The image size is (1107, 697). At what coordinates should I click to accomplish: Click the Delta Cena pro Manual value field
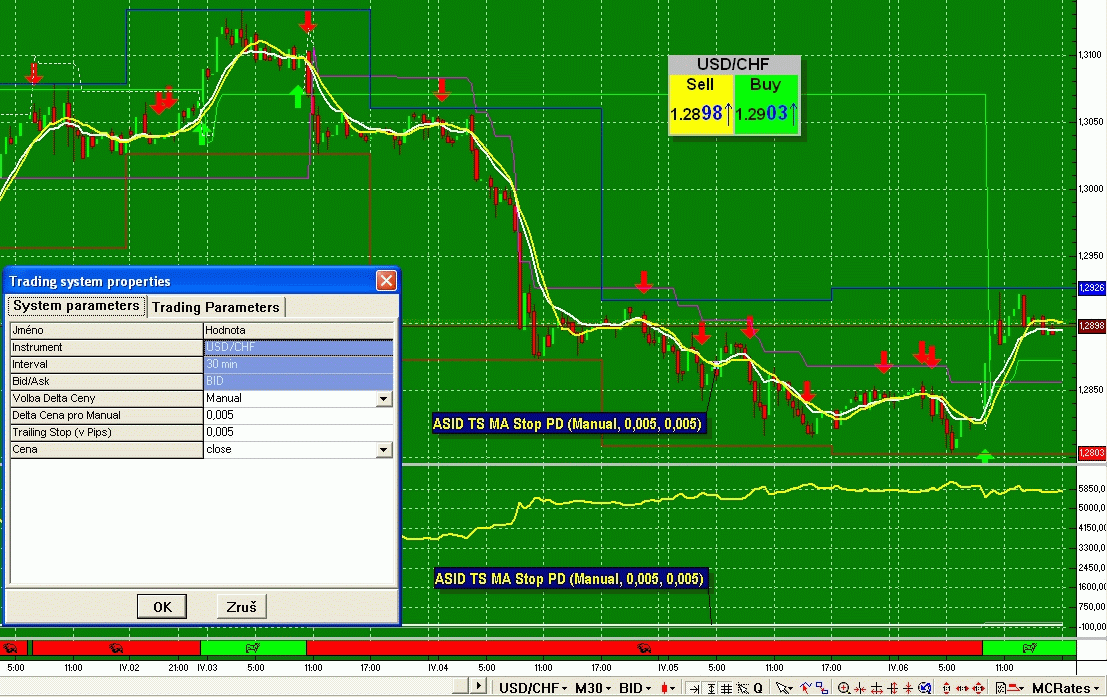pyautogui.click(x=297, y=415)
